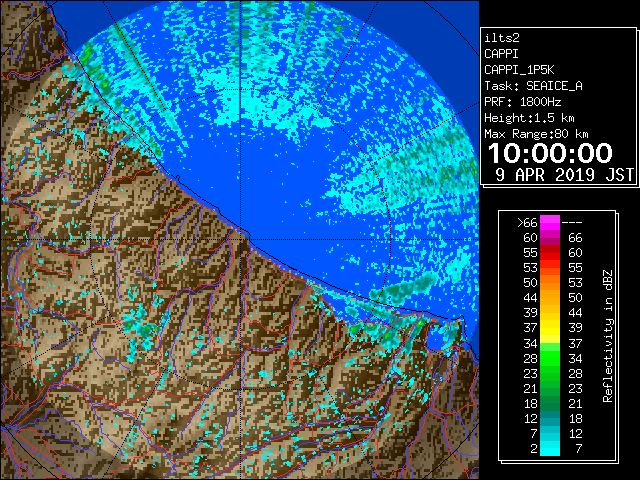The width and height of the screenshot is (640, 480).
Task: Click the "PRF: 1800Hz" entry
Action: (x=522, y=102)
